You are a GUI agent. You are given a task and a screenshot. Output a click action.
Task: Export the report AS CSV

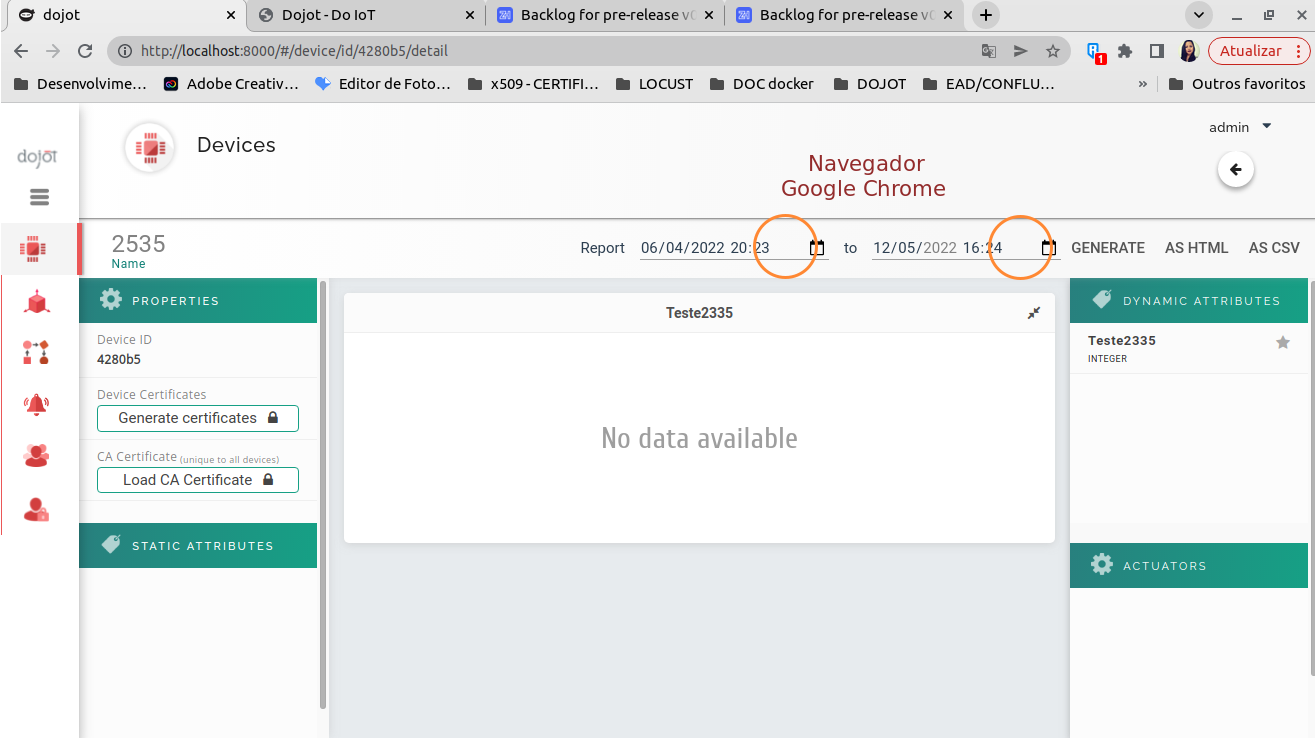coord(1274,247)
